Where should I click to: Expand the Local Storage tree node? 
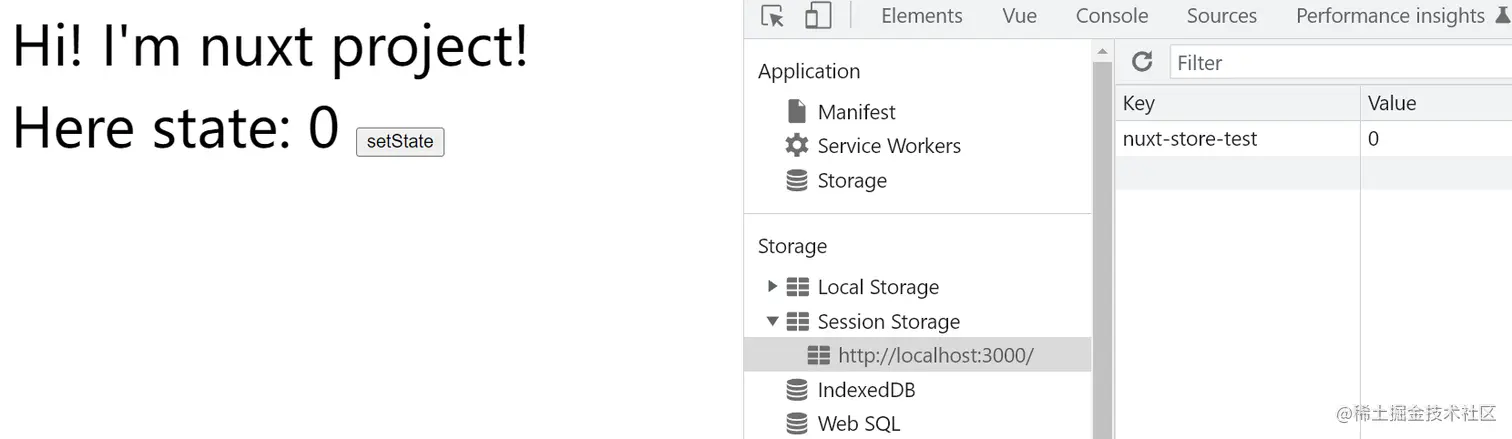pyautogui.click(x=772, y=287)
